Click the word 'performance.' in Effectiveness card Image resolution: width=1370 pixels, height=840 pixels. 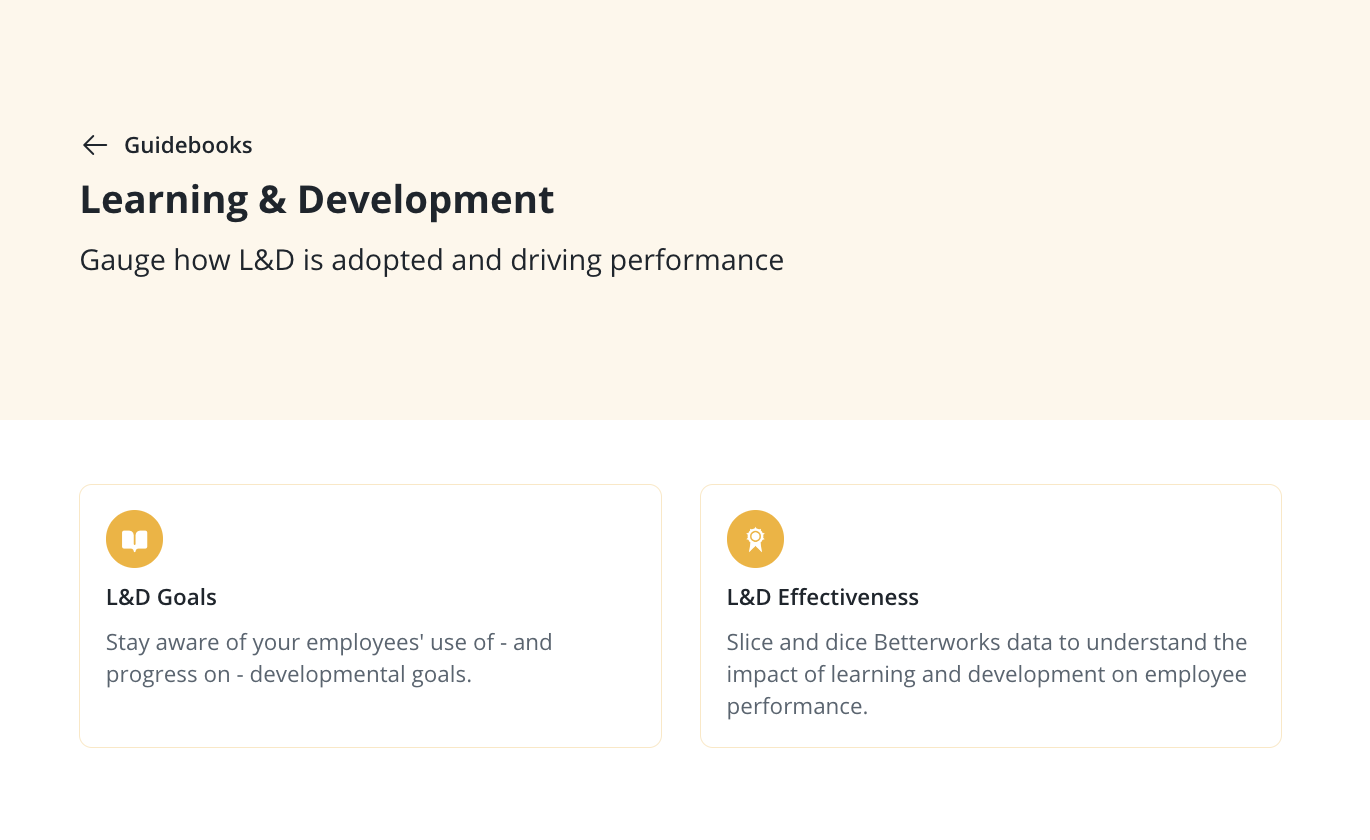[797, 706]
